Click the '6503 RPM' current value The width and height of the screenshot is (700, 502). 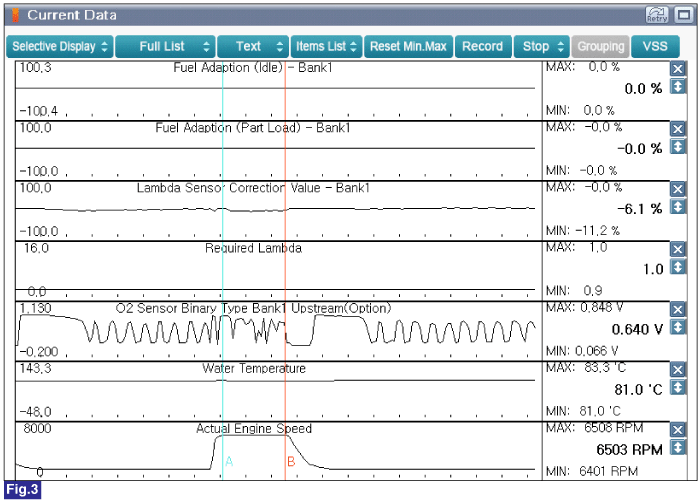click(629, 450)
